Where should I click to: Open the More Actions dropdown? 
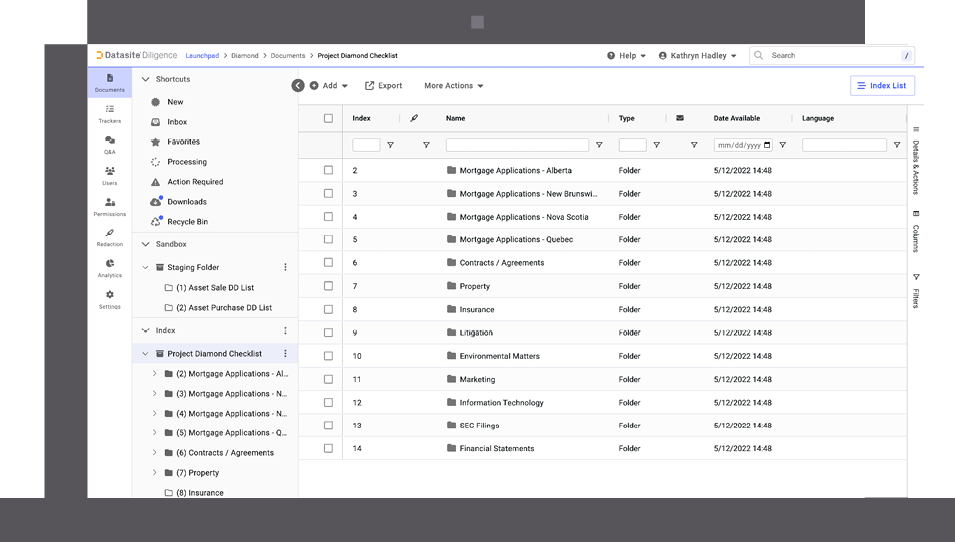[453, 86]
